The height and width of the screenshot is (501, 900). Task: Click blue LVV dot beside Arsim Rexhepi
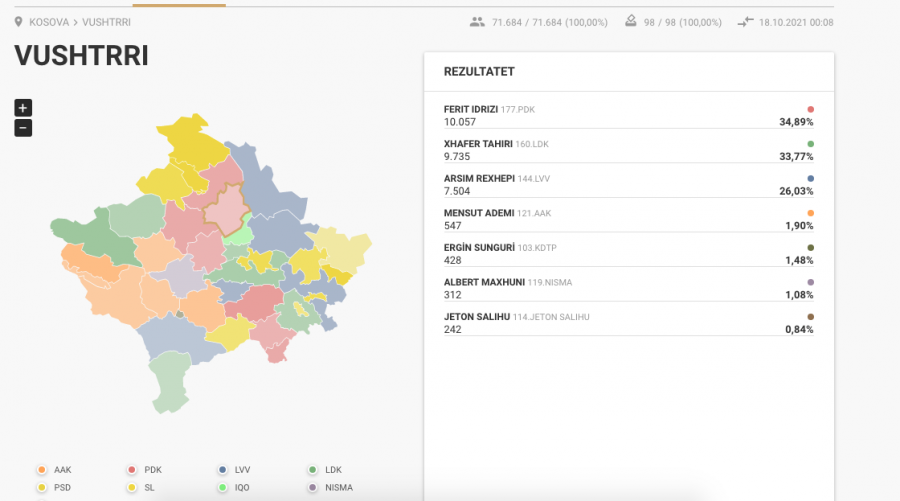810,178
